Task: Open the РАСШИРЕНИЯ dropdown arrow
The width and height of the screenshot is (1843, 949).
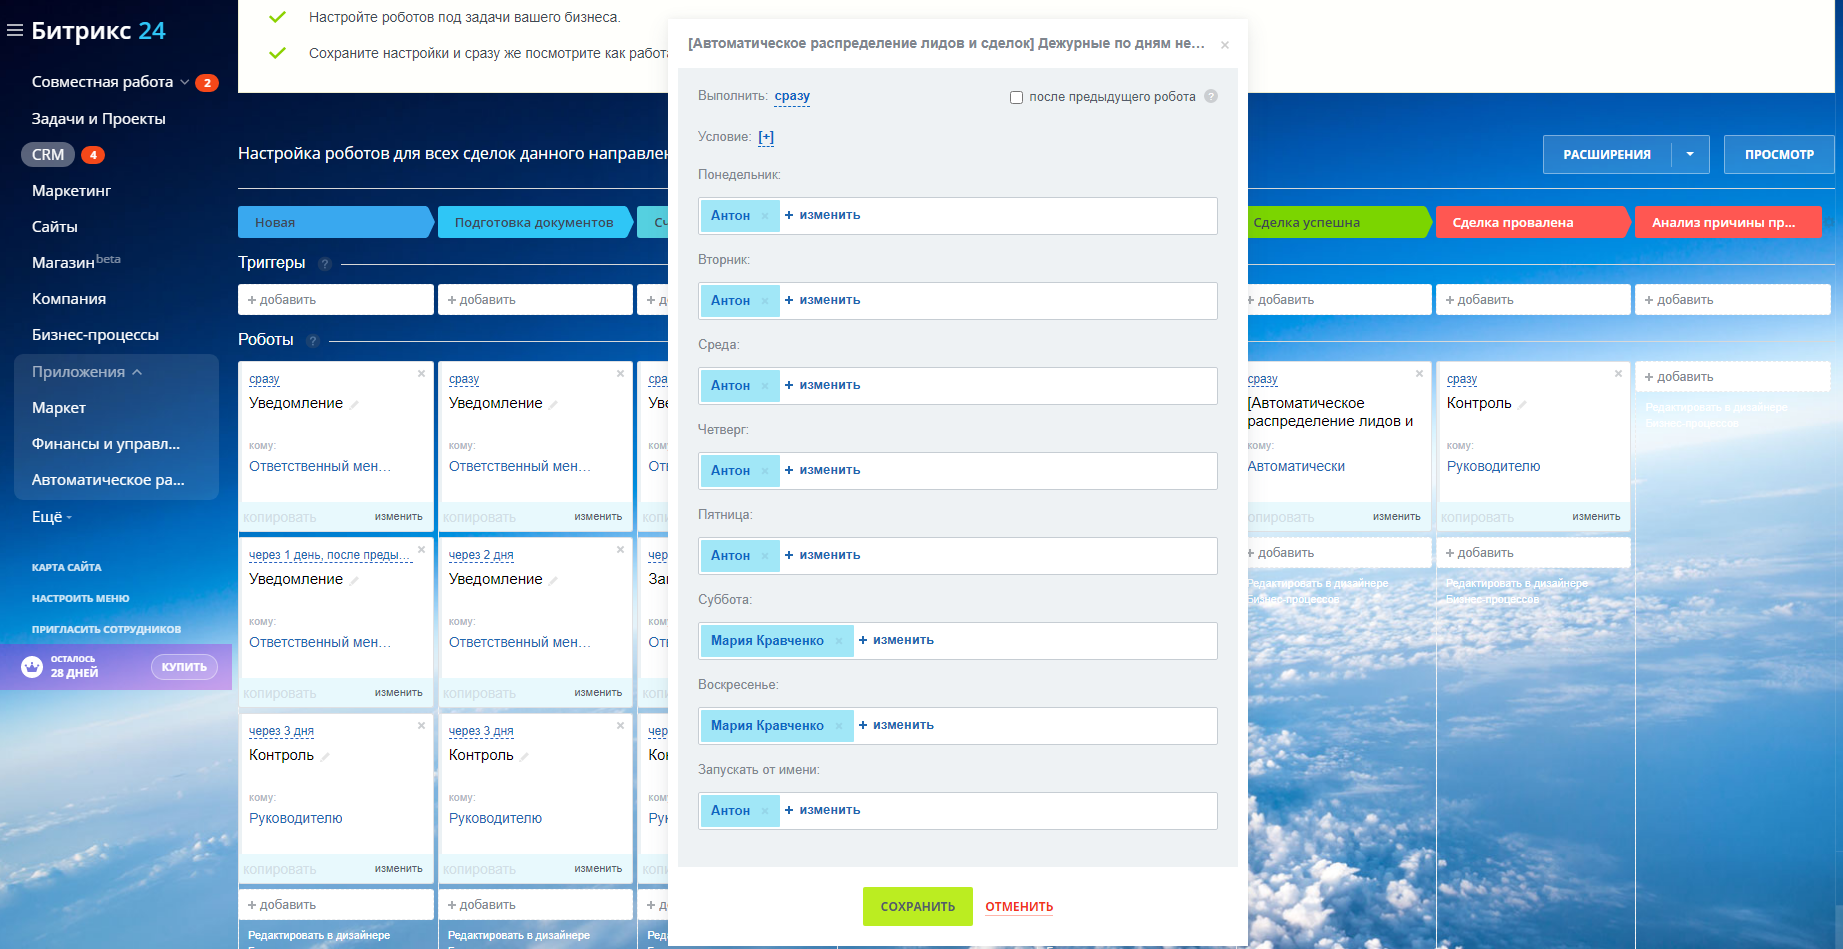Action: pyautogui.click(x=1690, y=154)
